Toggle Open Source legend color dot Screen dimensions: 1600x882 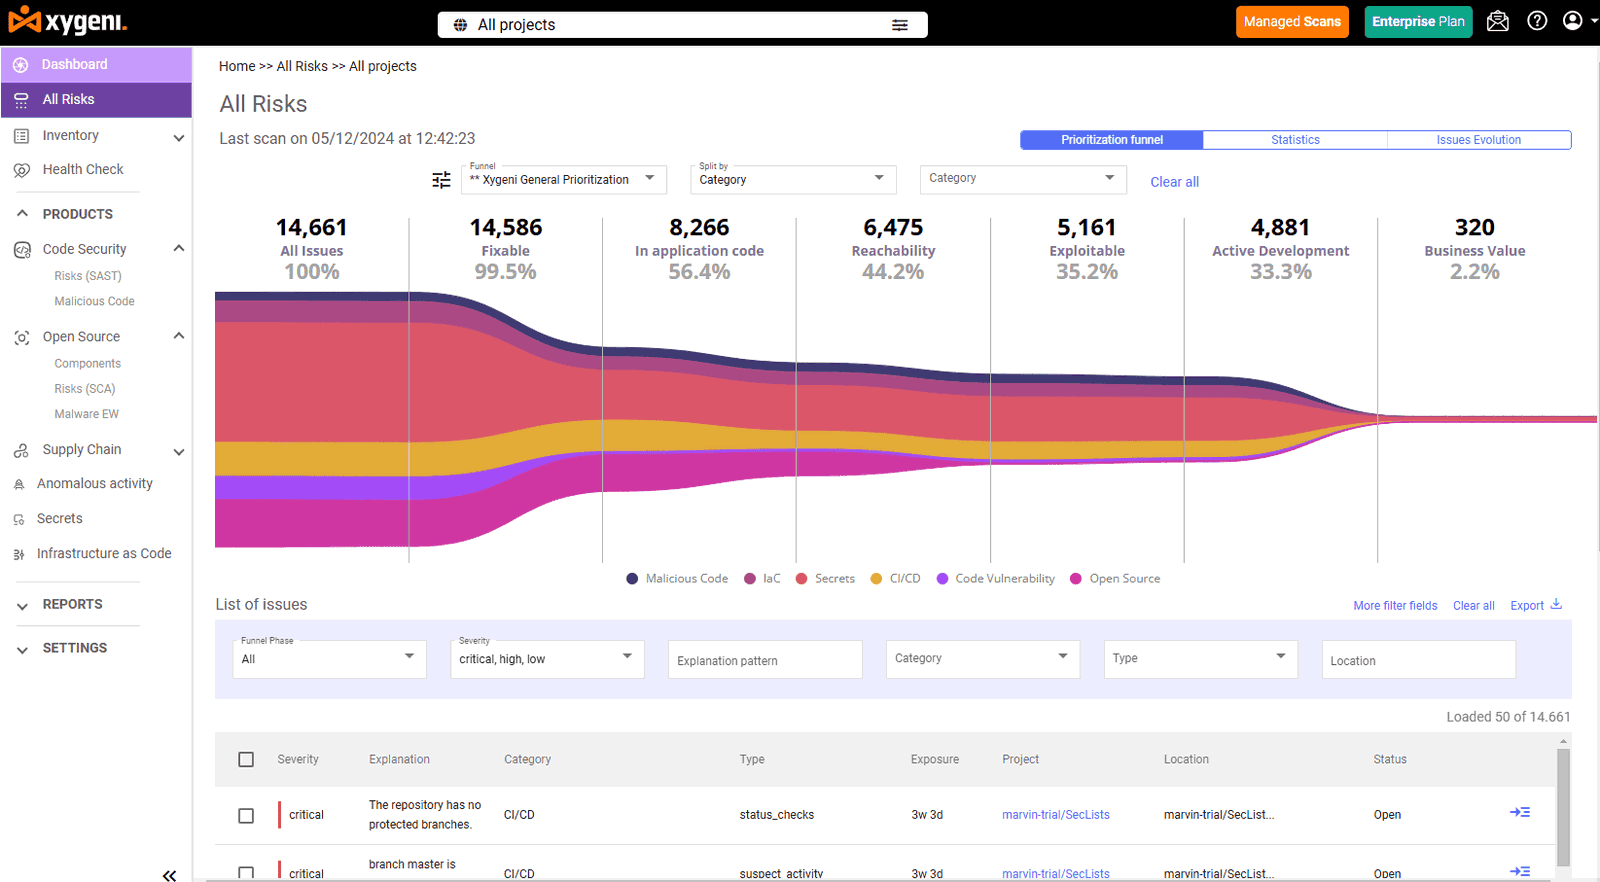coord(1076,579)
